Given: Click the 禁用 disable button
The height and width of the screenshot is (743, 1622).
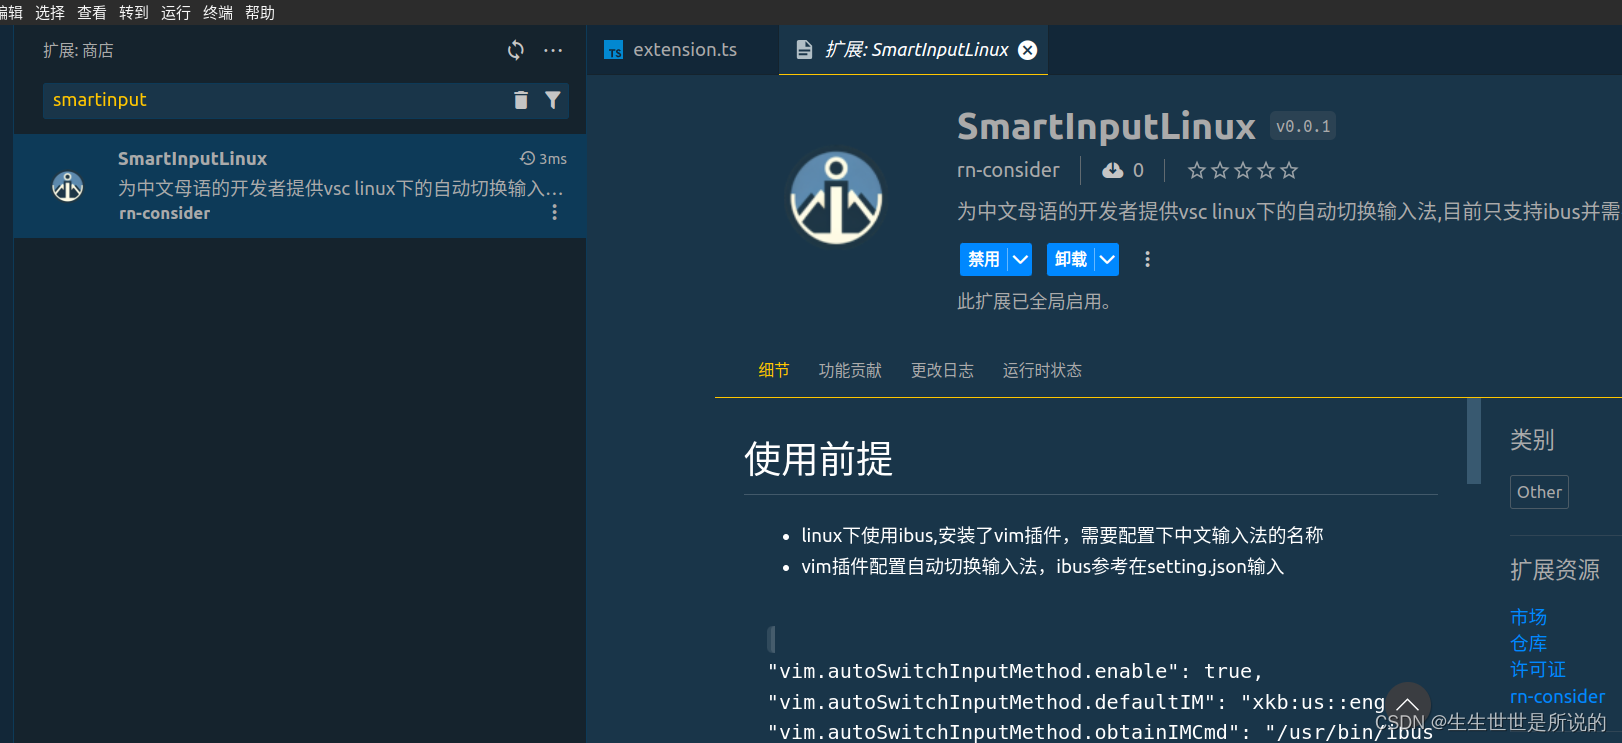Looking at the screenshot, I should pos(984,259).
